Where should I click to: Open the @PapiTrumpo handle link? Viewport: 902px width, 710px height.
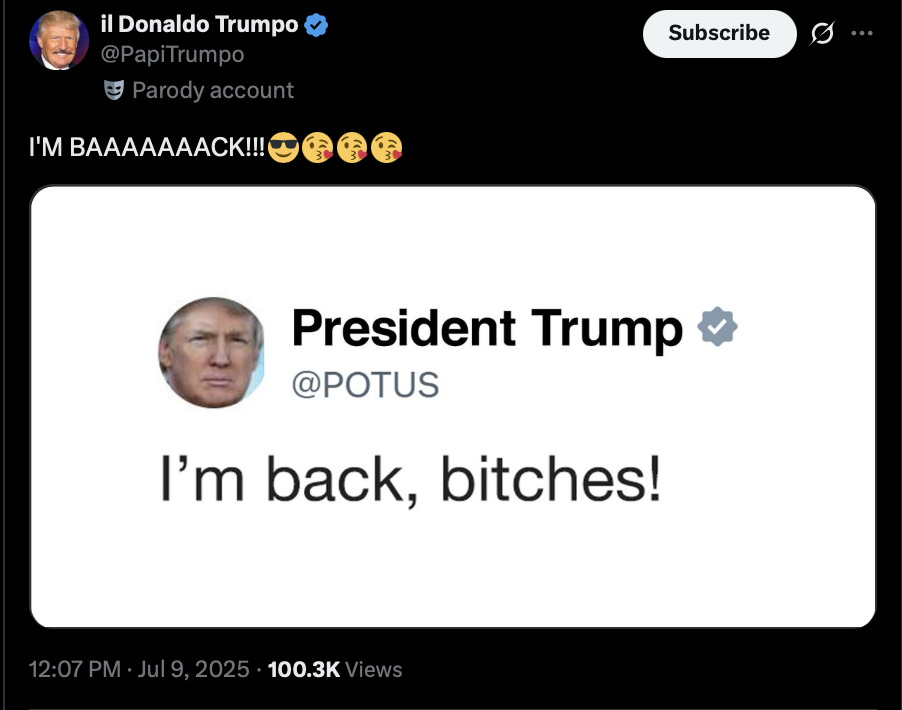(x=173, y=54)
